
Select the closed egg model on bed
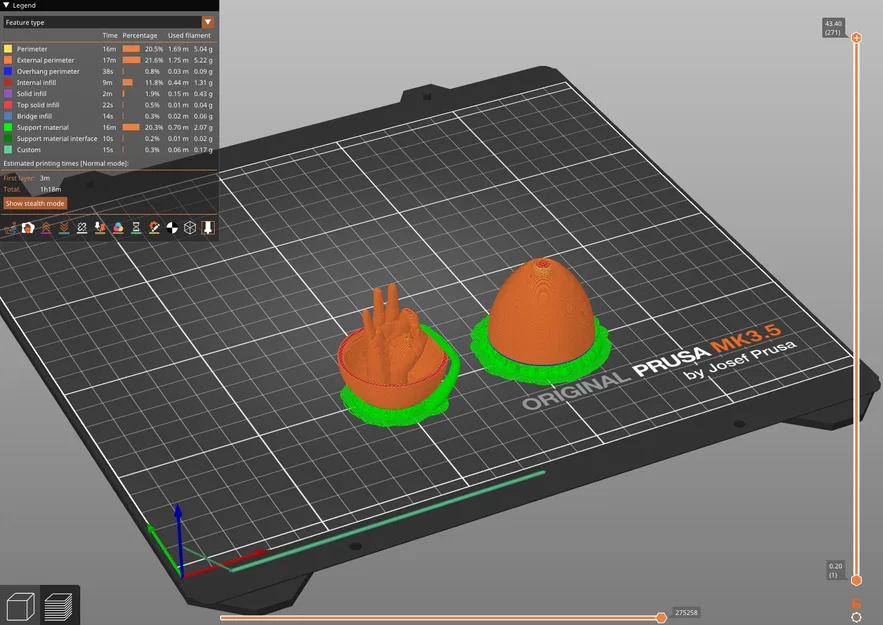pyautogui.click(x=541, y=314)
